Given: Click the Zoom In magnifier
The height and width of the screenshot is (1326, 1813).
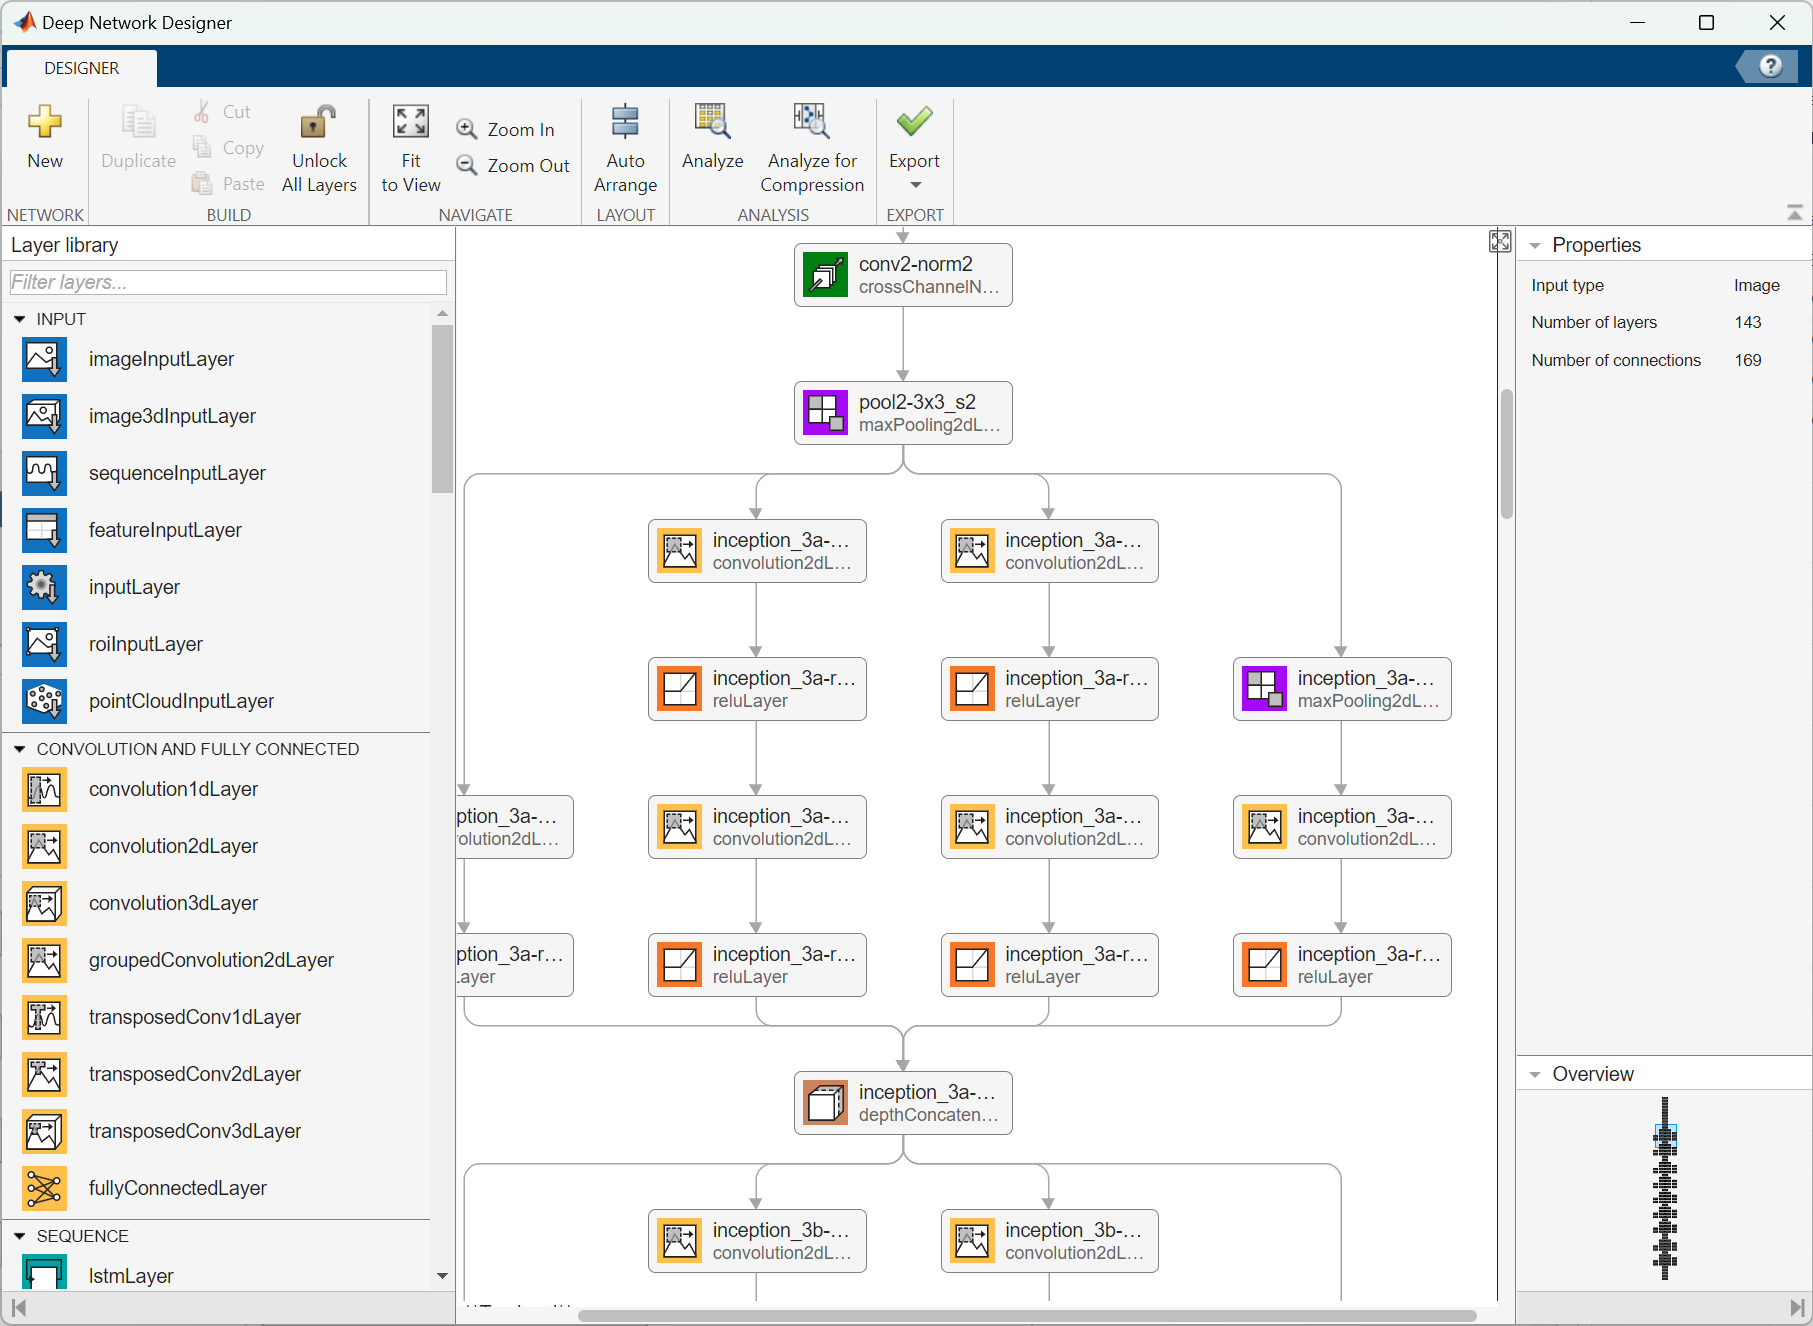Looking at the screenshot, I should [x=467, y=129].
